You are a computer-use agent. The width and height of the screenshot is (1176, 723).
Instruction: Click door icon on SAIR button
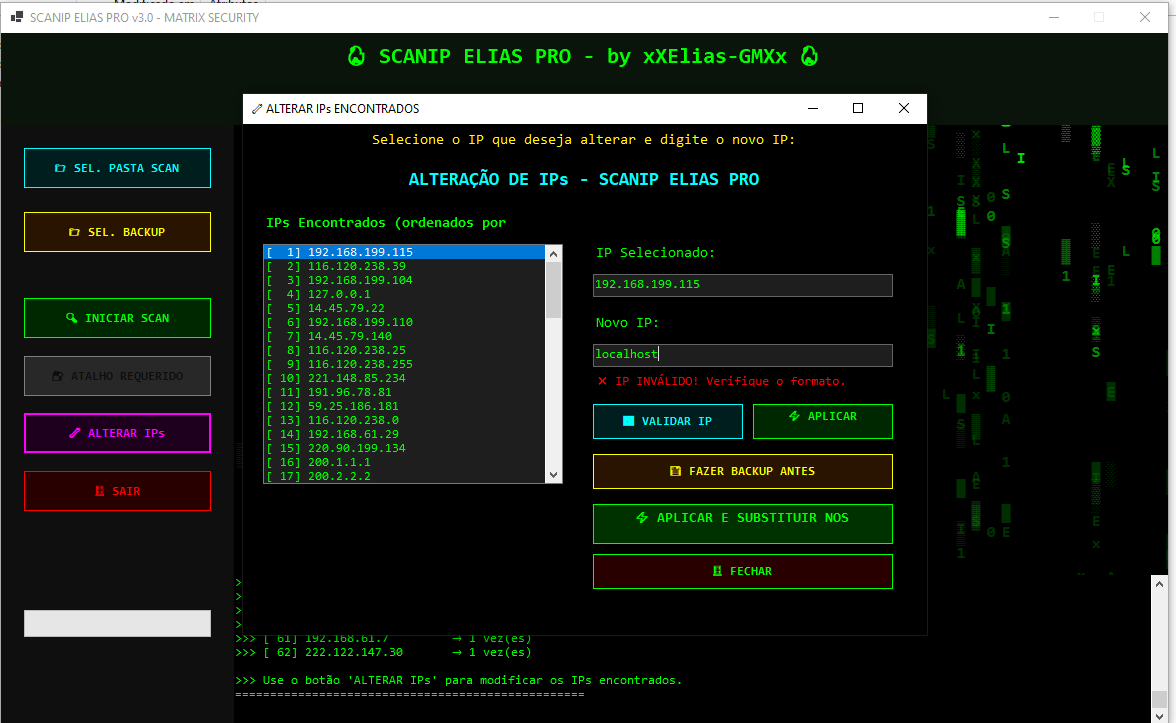point(99,490)
